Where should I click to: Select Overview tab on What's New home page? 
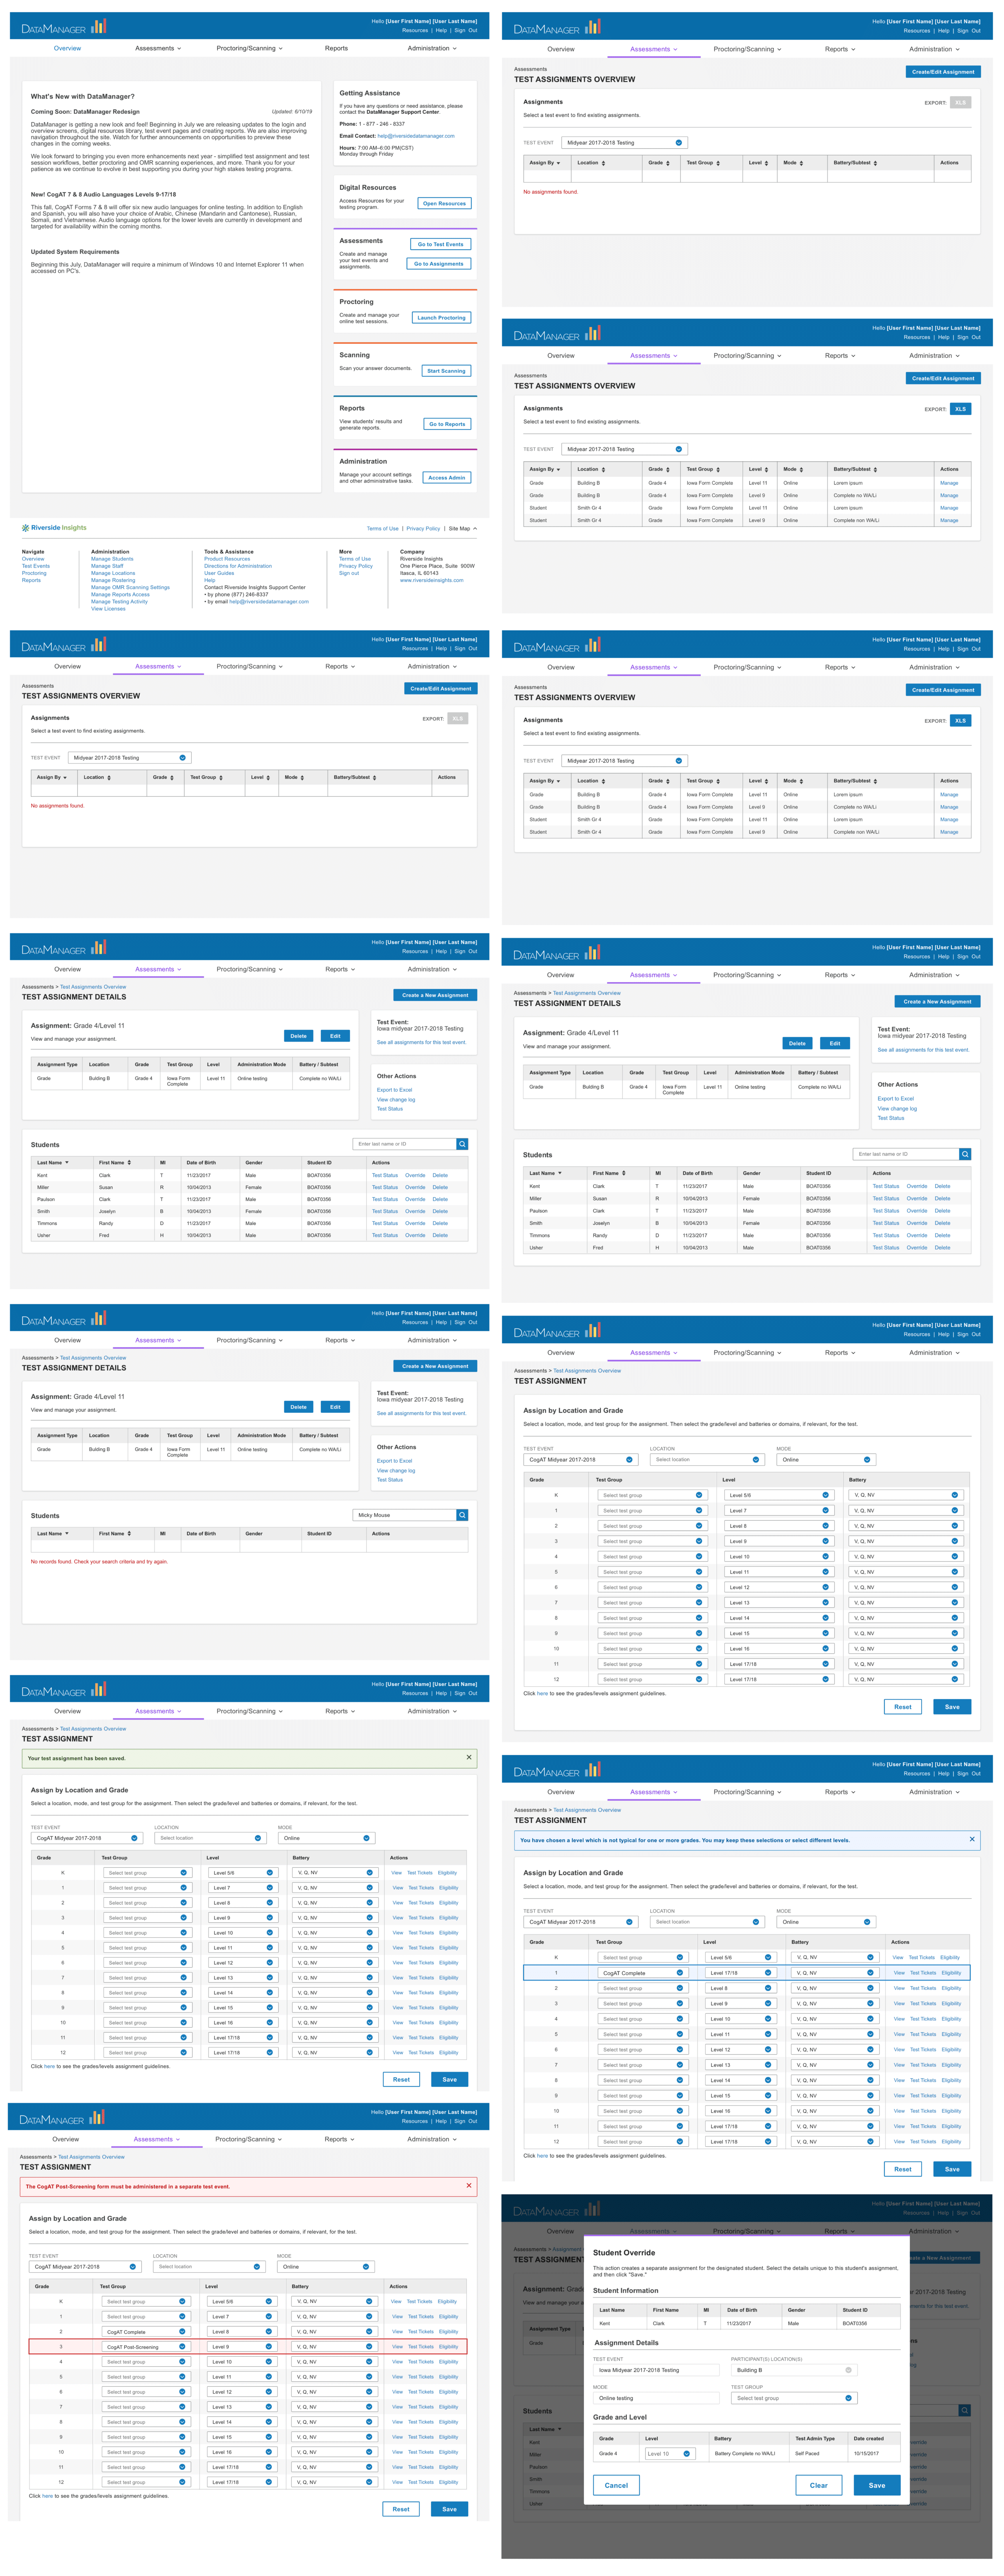pyautogui.click(x=67, y=48)
